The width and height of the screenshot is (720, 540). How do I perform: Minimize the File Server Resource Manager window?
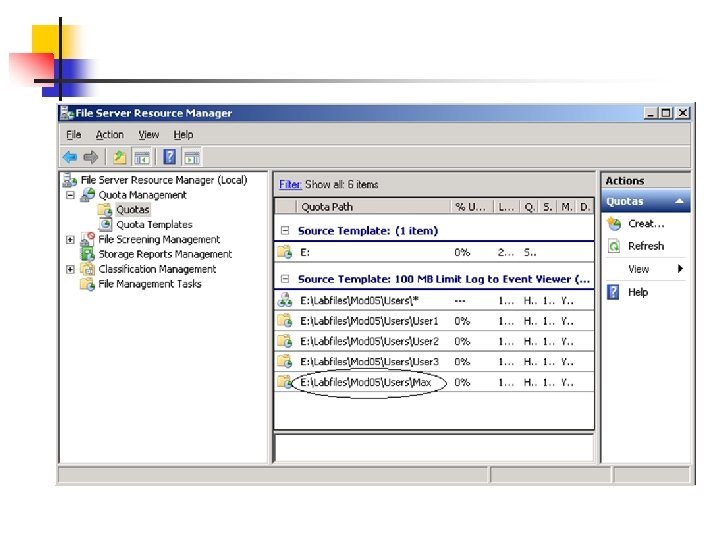click(x=650, y=113)
